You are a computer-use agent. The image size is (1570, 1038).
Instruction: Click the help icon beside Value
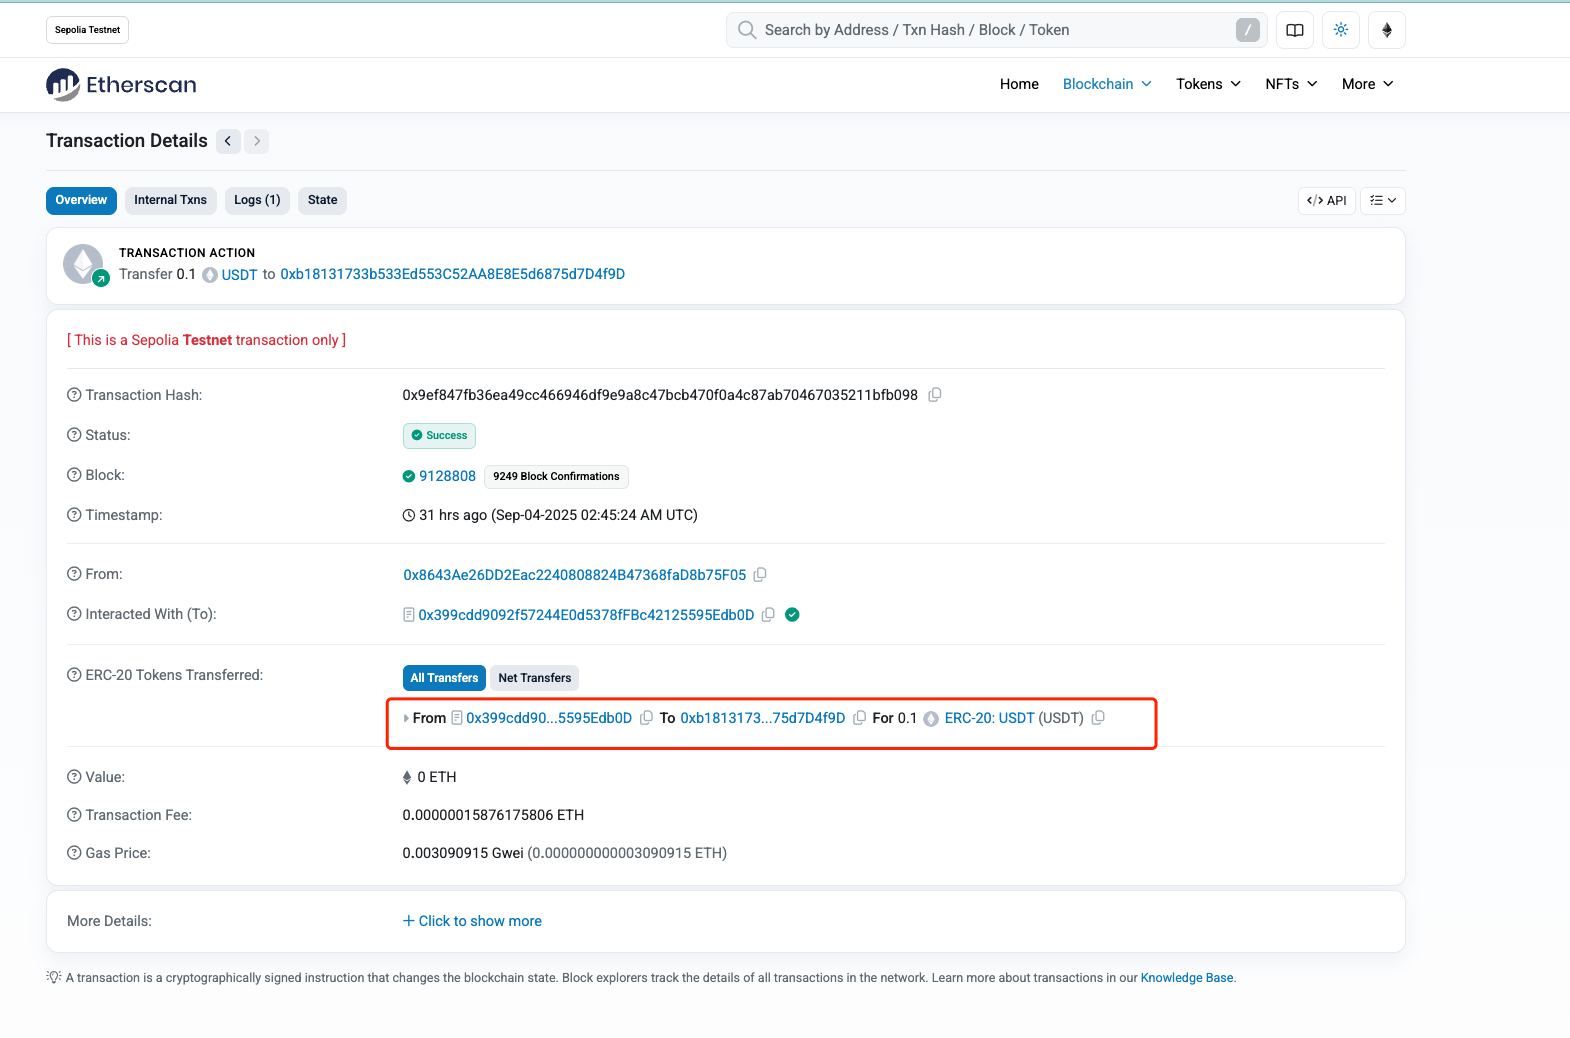coord(74,777)
